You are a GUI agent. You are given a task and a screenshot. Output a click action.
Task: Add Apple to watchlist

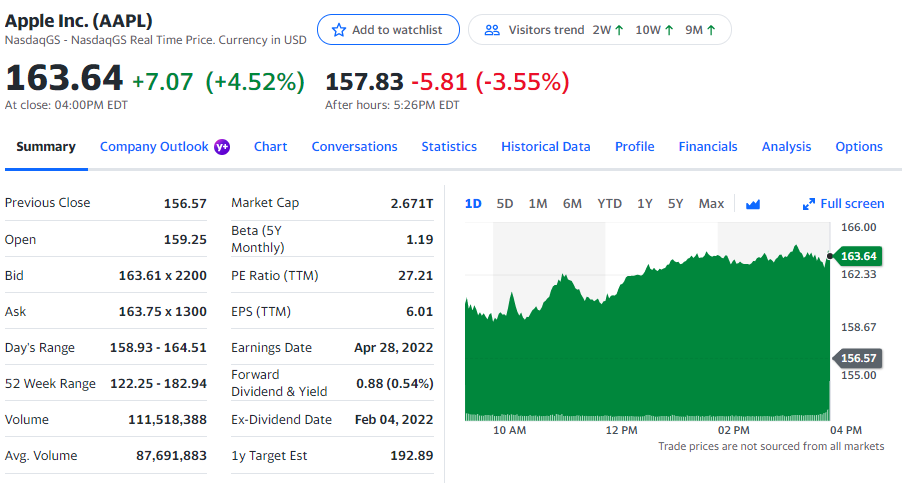coord(388,30)
